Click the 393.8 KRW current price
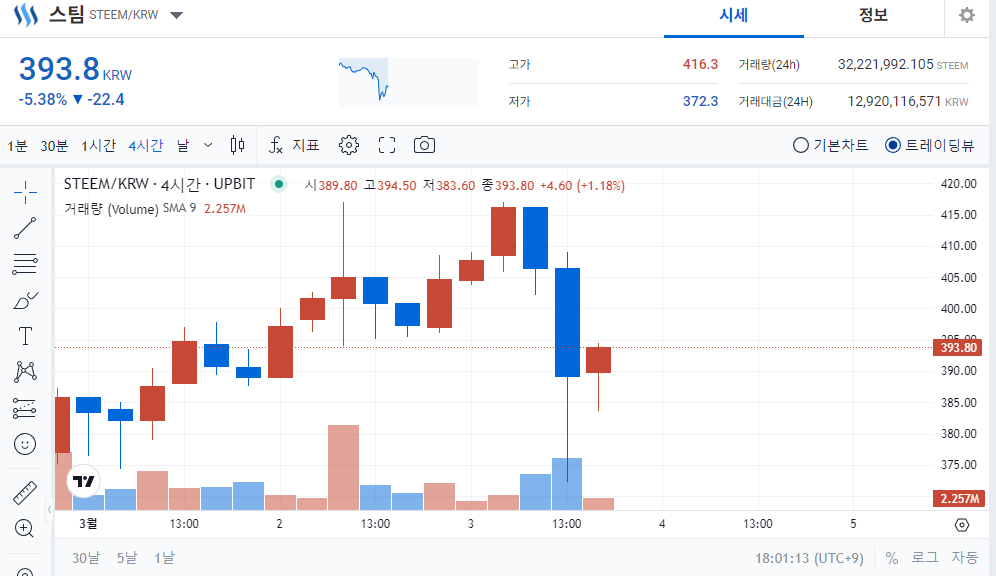Screen dimensions: 996x576 tap(75, 69)
